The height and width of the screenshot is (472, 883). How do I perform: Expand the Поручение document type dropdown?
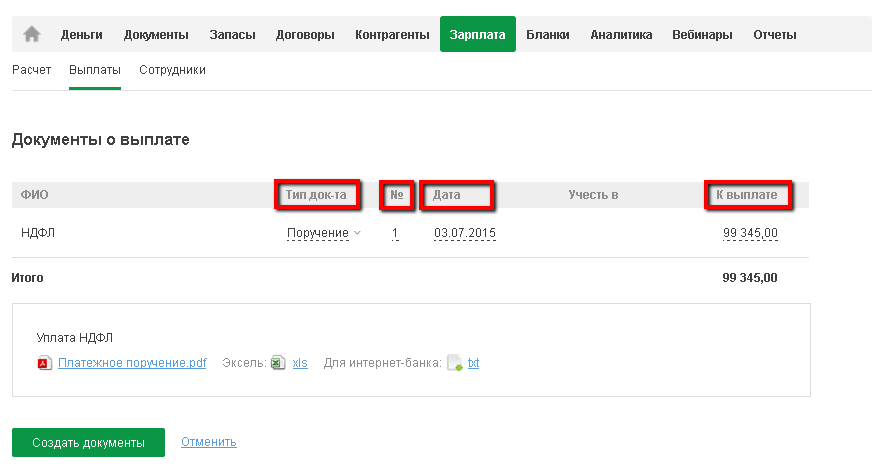[x=324, y=233]
